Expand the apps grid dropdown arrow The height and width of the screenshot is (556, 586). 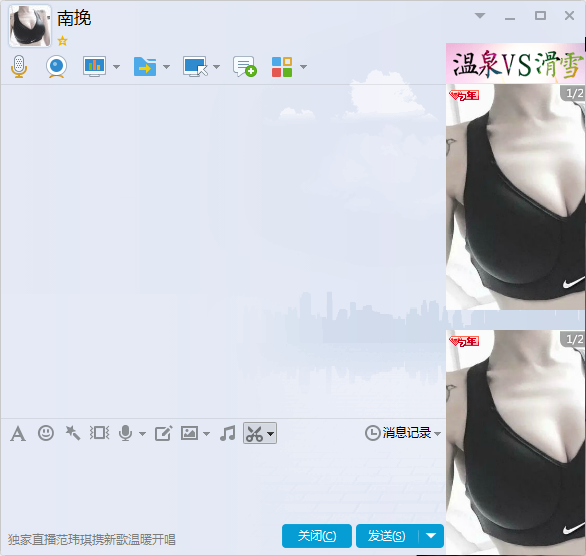303,67
